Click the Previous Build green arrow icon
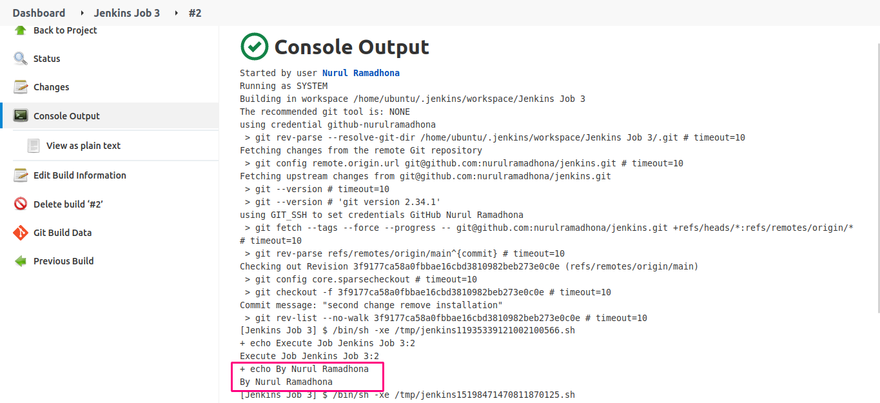Viewport: 880px width, 403px height. coord(20,261)
